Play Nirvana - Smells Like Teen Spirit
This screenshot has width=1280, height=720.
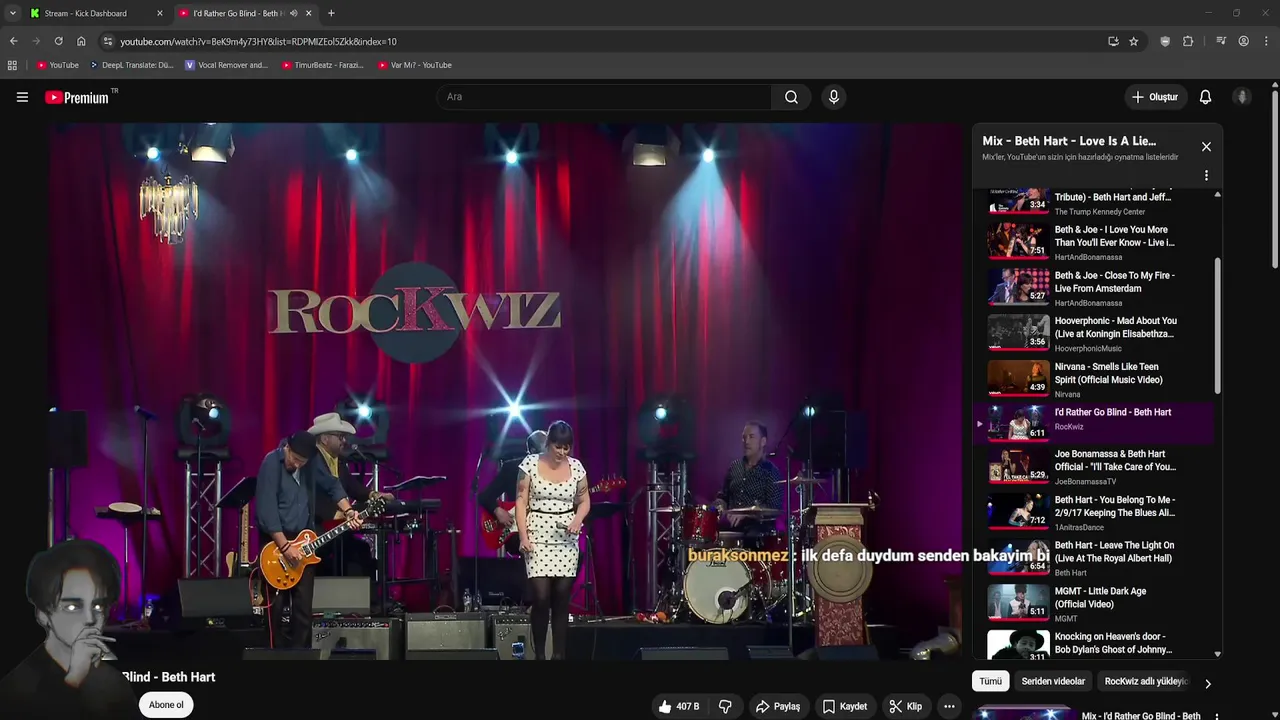click(x=1093, y=379)
